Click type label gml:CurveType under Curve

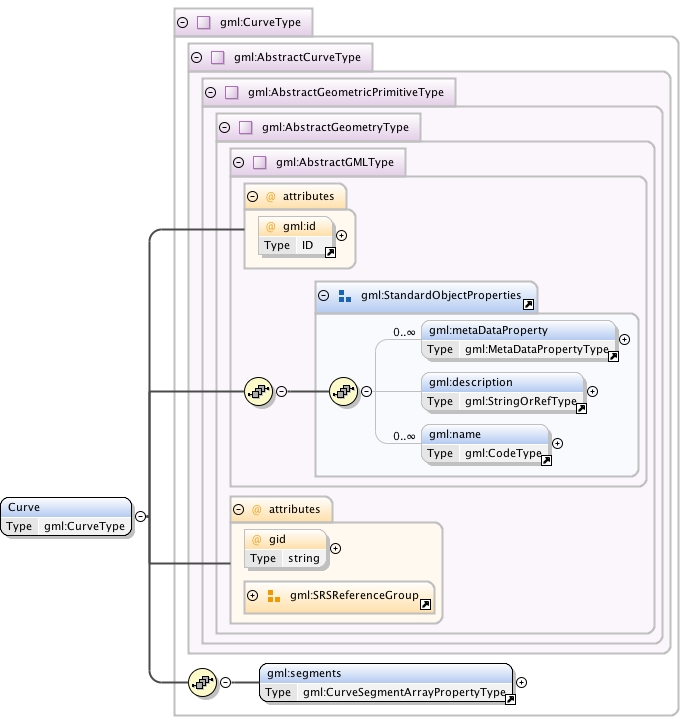(84, 526)
